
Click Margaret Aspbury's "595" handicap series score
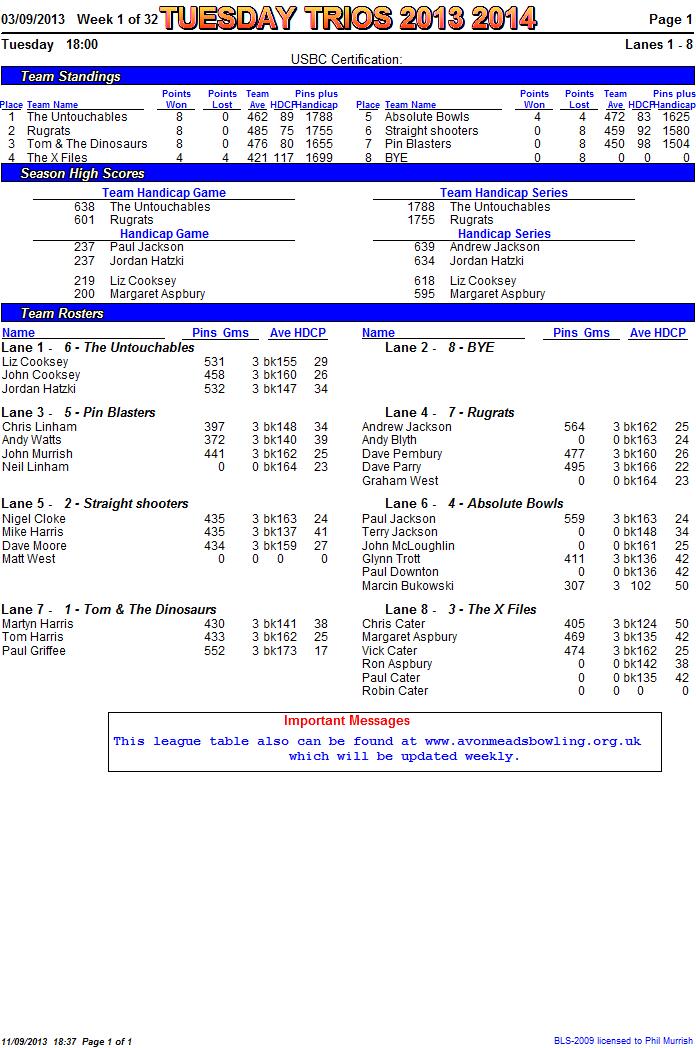pyautogui.click(x=424, y=294)
